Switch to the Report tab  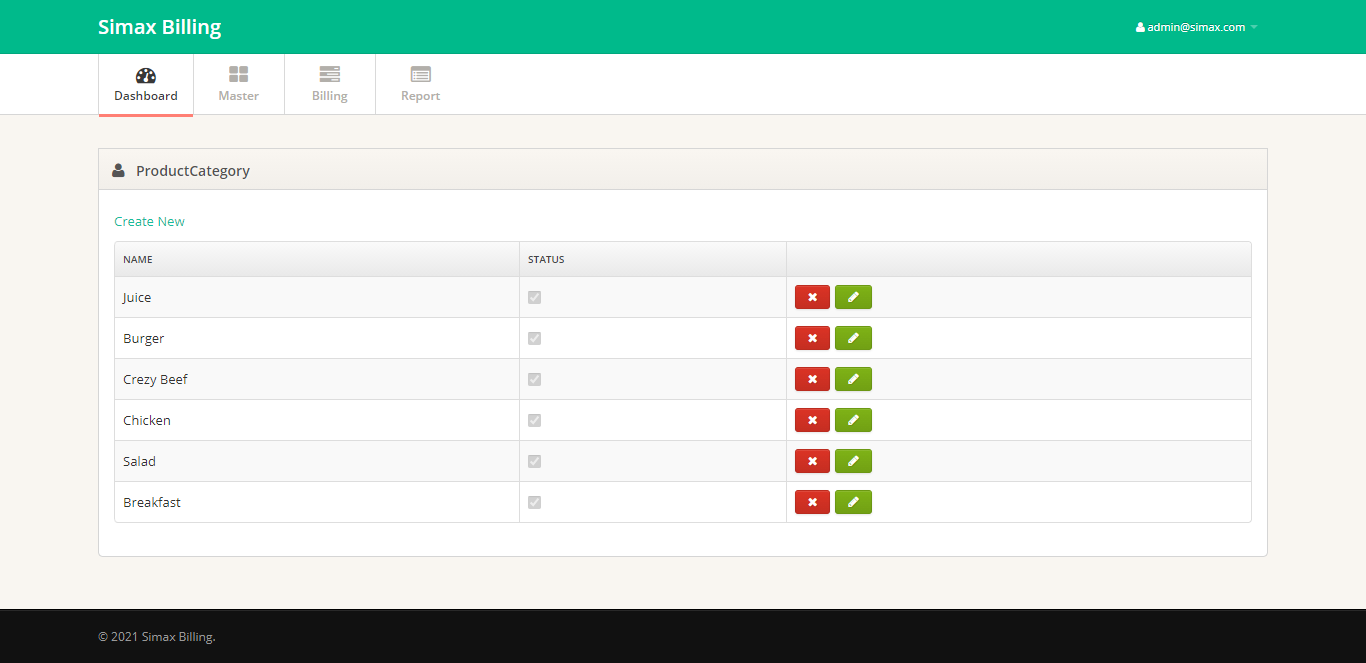[x=420, y=85]
